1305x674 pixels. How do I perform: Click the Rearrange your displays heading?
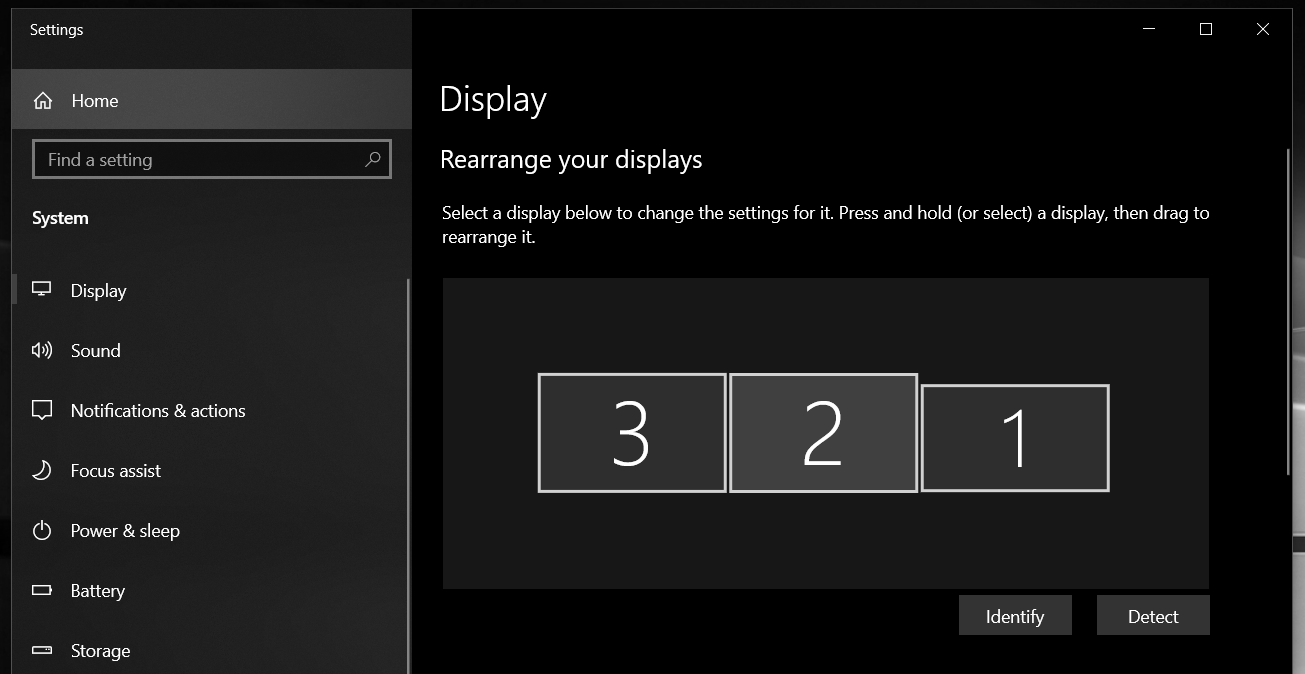(x=571, y=159)
